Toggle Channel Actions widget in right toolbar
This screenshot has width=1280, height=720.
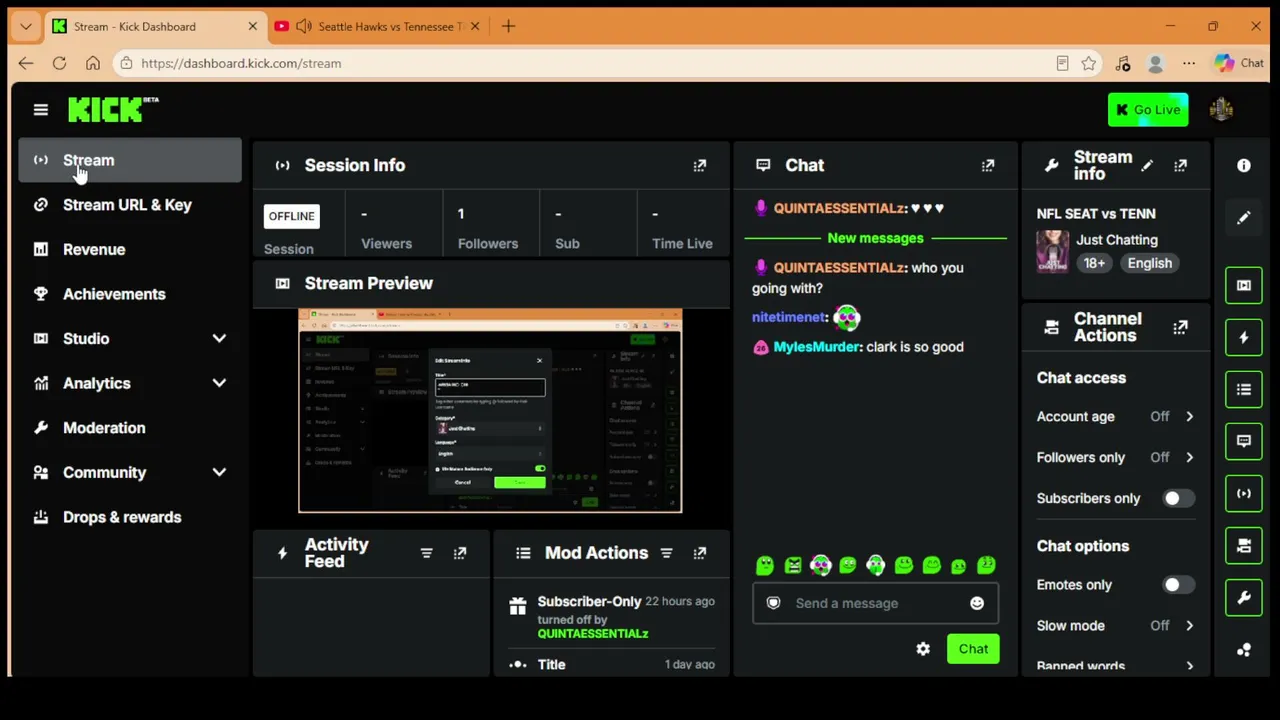coord(1244,546)
